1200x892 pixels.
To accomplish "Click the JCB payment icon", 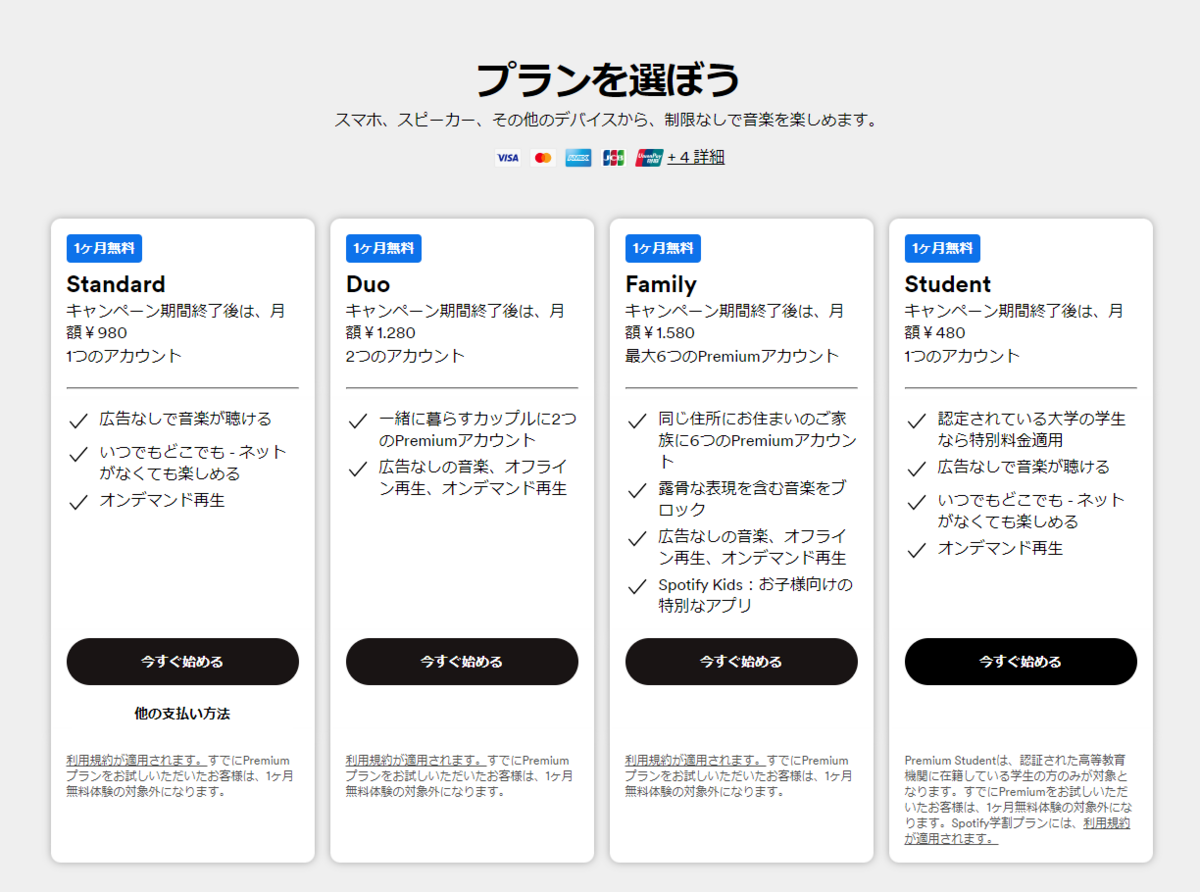I will click(x=613, y=158).
